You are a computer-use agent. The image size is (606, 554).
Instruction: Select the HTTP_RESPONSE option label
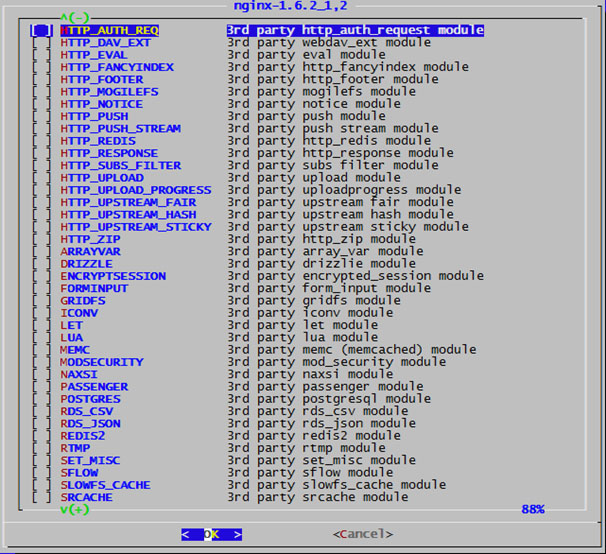pos(109,153)
